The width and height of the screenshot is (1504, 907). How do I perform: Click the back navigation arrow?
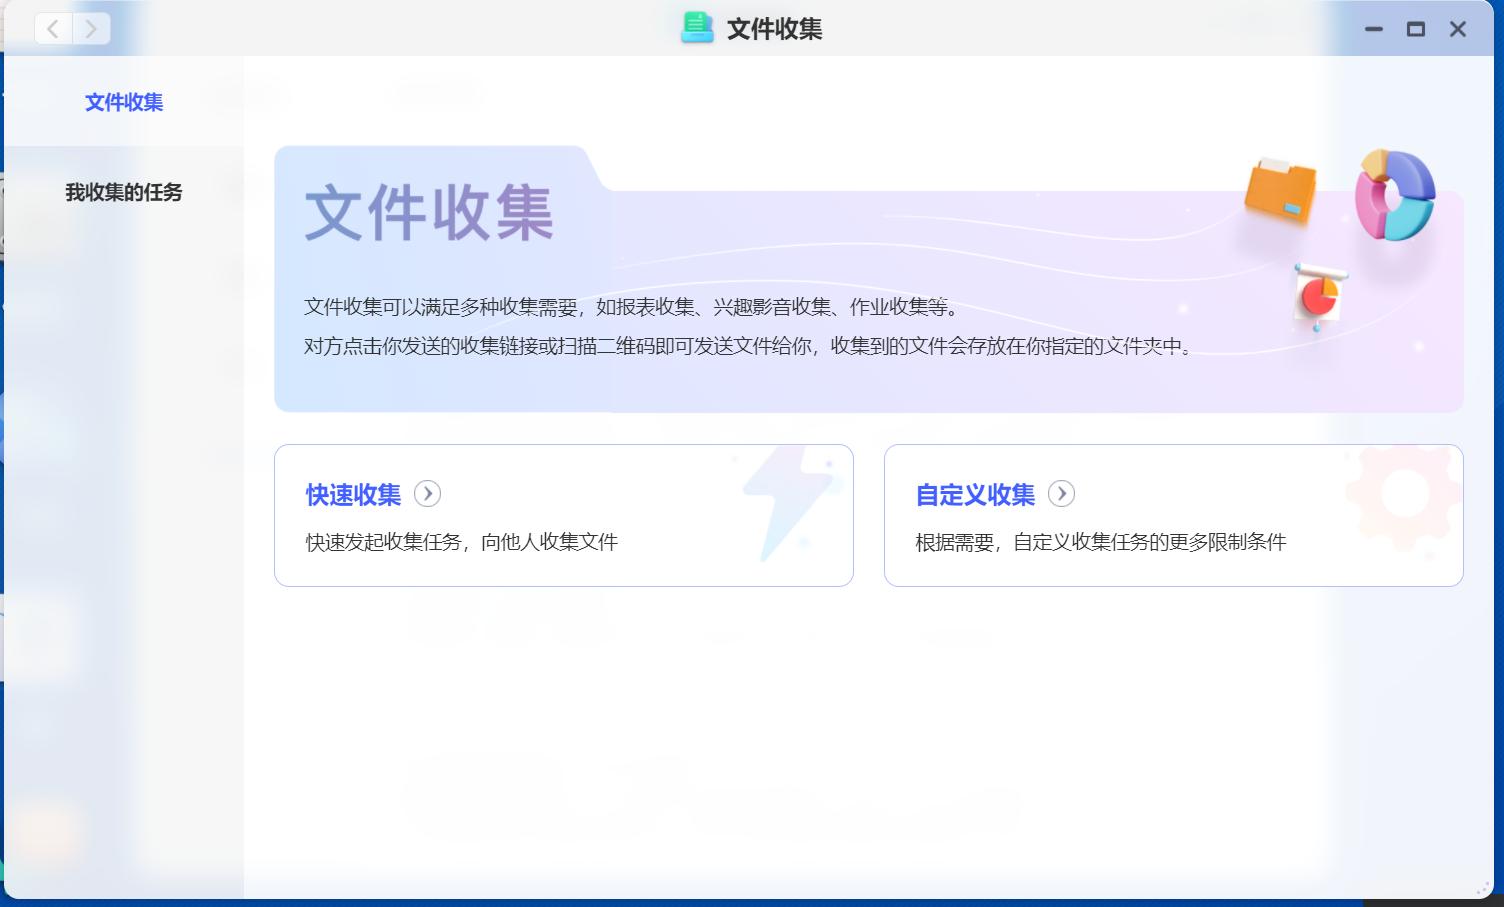click(x=52, y=29)
